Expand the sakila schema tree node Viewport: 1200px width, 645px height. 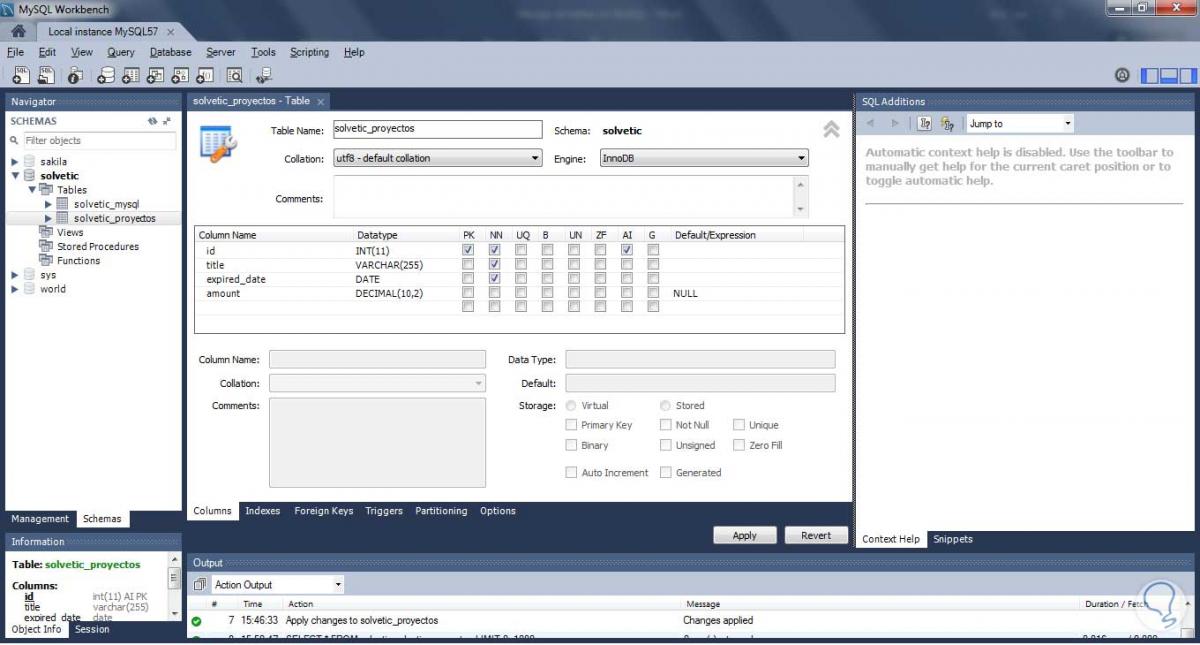pyautogui.click(x=15, y=162)
